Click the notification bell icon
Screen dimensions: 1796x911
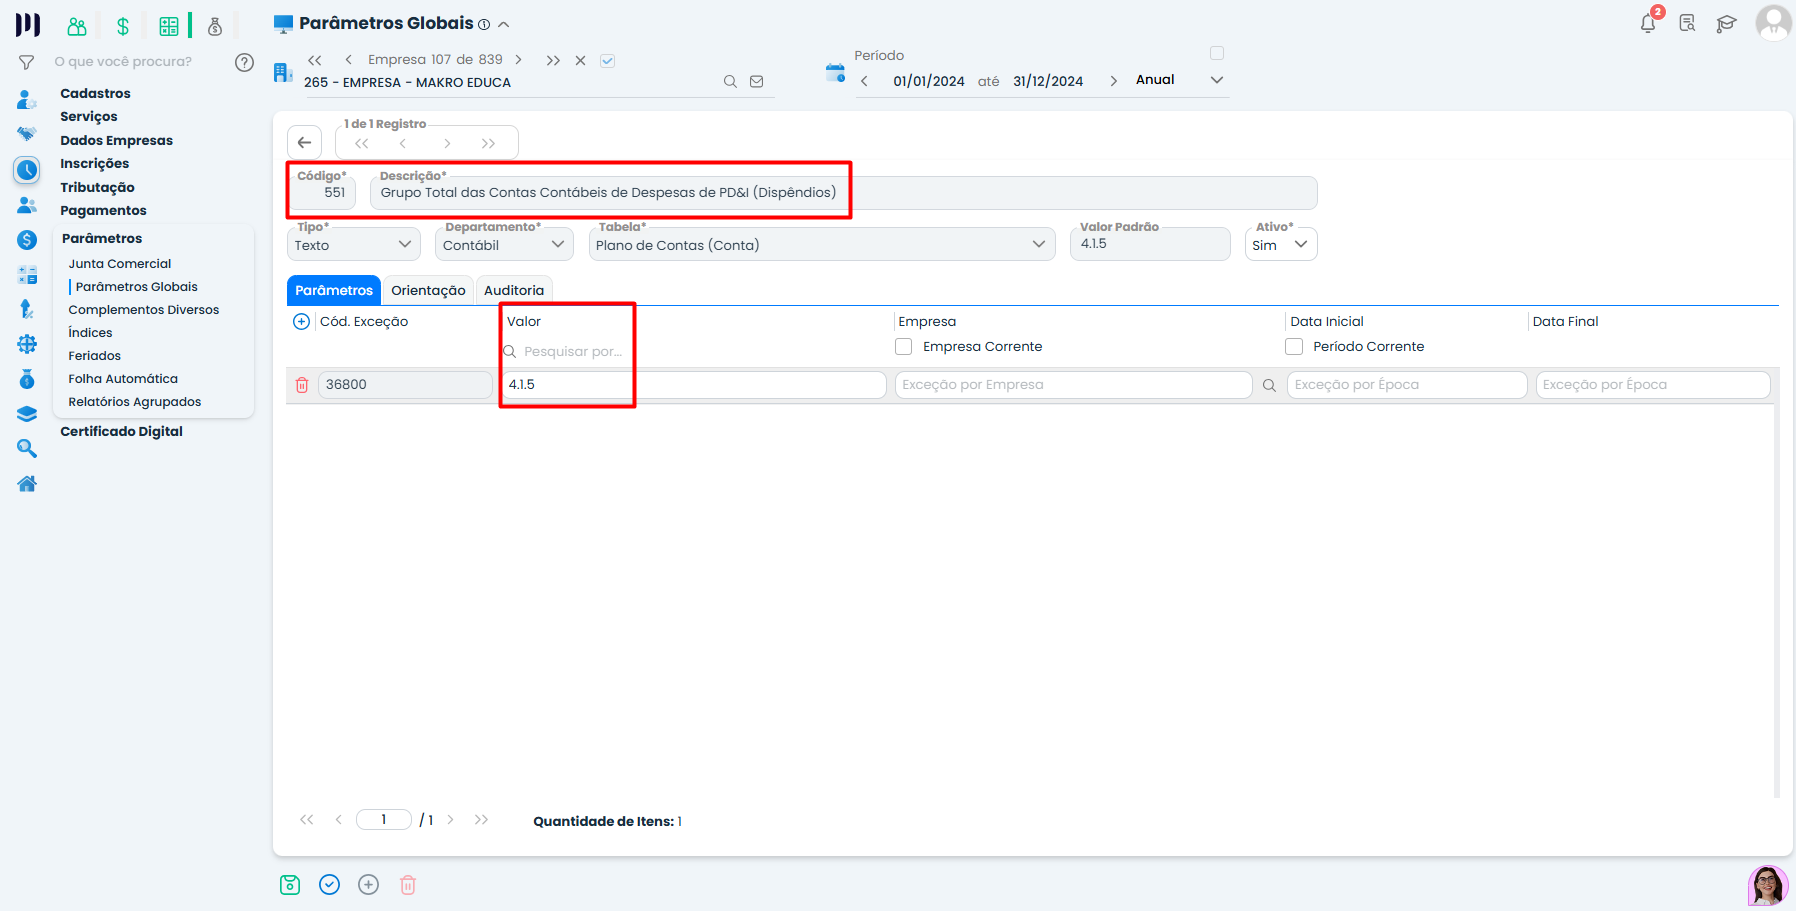(x=1647, y=23)
